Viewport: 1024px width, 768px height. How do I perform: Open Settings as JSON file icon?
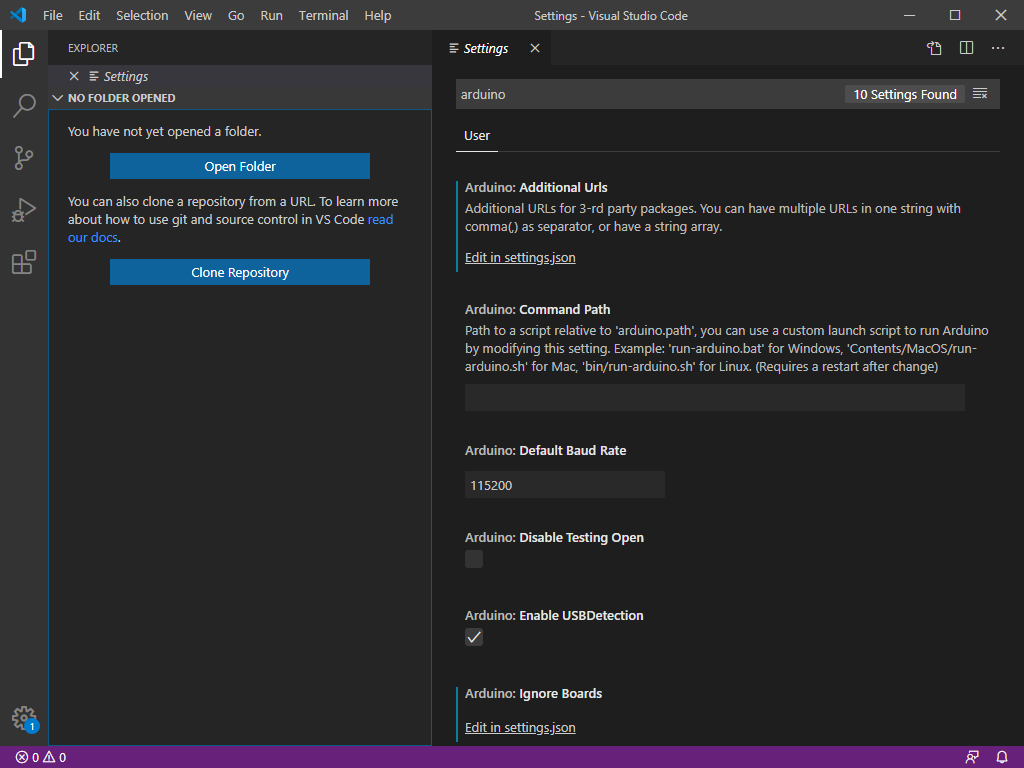coord(935,48)
